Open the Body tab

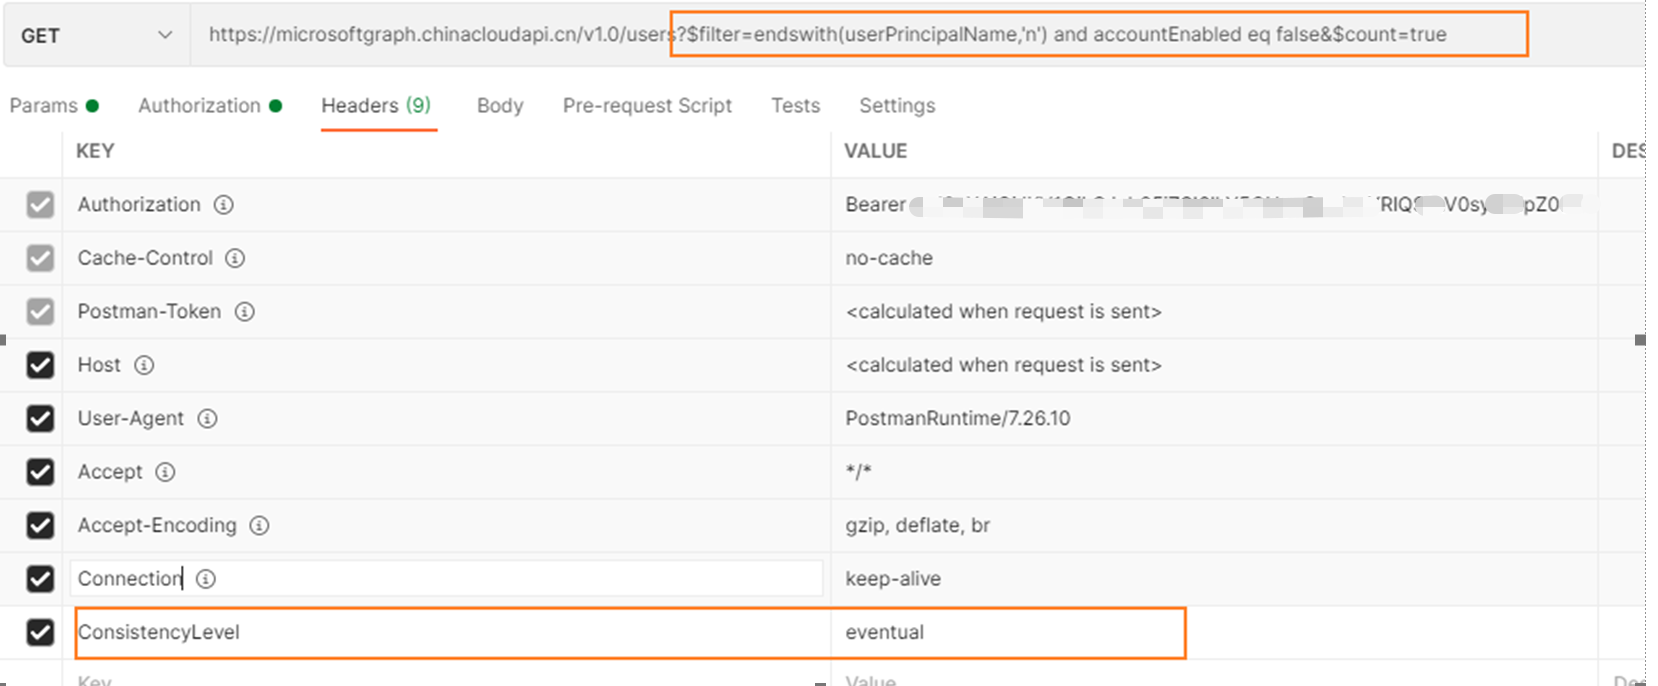tap(500, 106)
